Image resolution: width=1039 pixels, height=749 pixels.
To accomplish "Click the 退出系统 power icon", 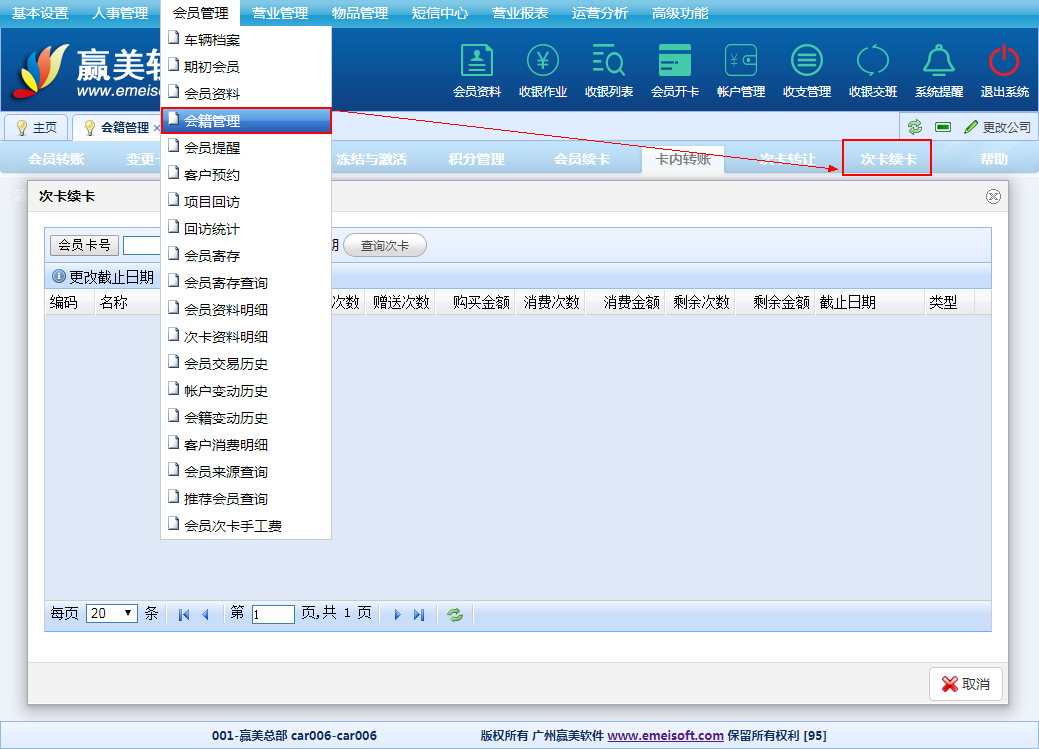I will (1004, 62).
